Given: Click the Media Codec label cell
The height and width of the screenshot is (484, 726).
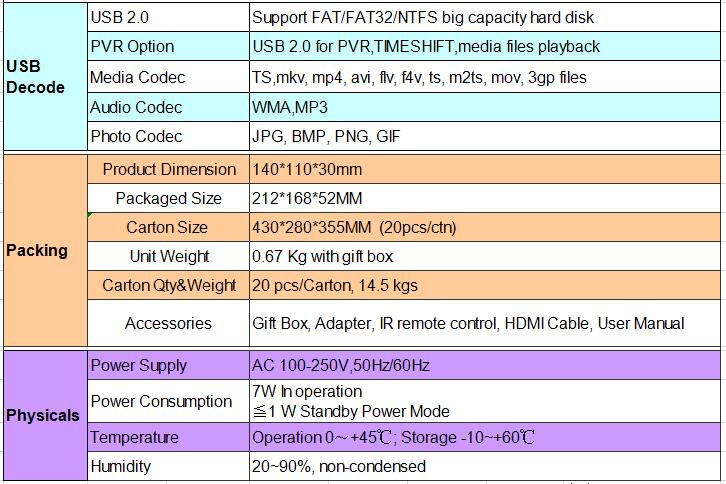Looking at the screenshot, I should [167, 77].
